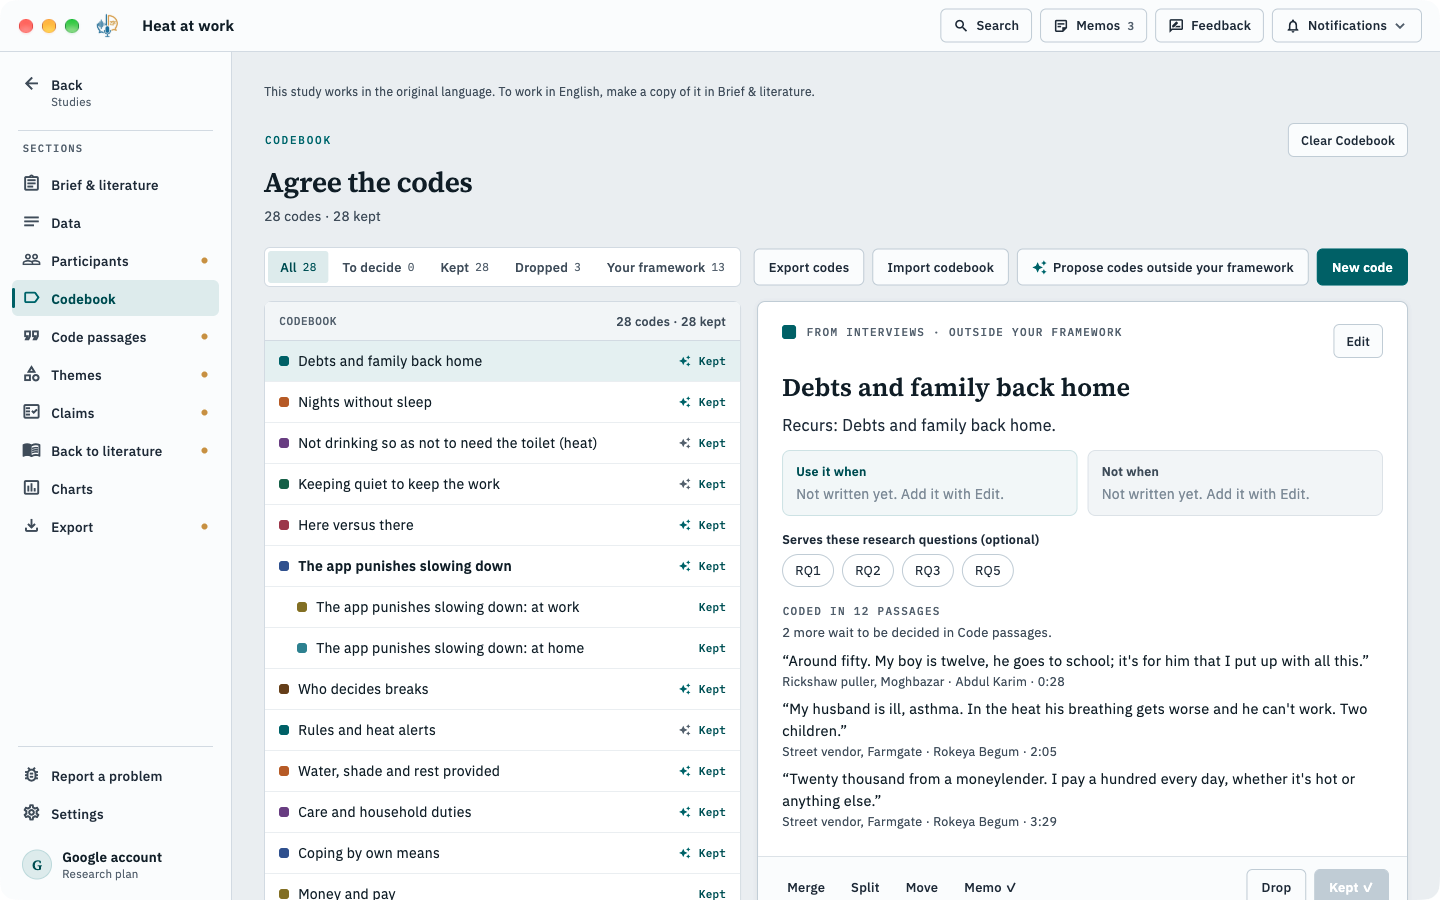The height and width of the screenshot is (900, 1440).
Task: Click the Back to literature book icon
Action: pos(32,450)
